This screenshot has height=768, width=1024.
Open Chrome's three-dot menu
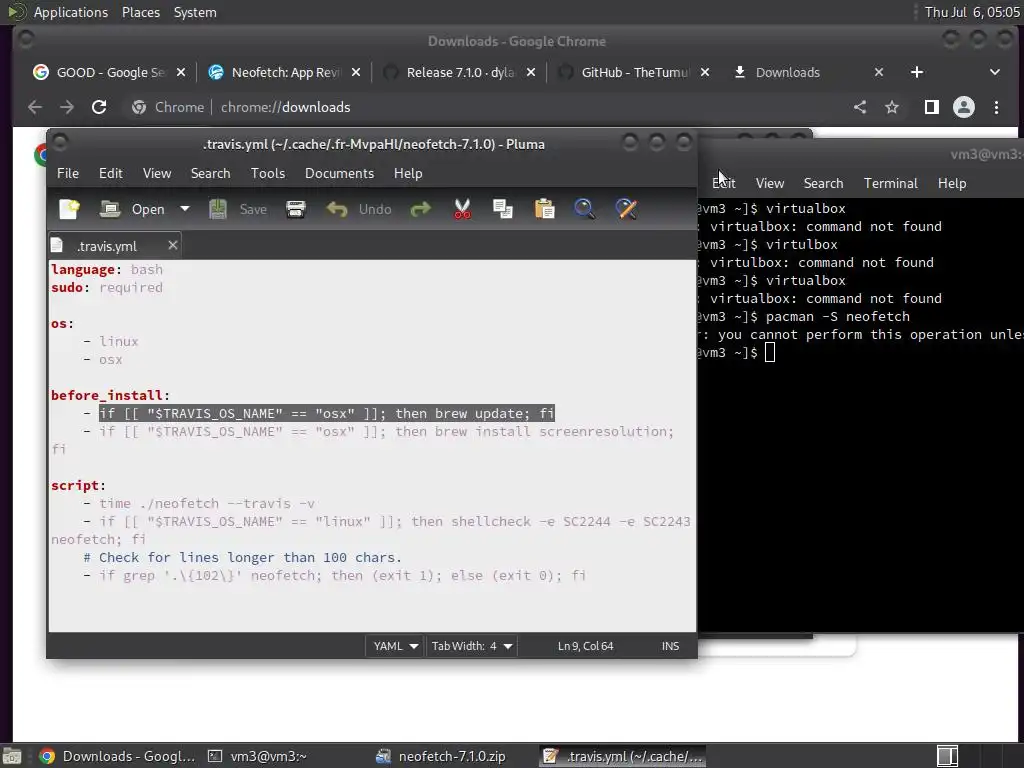(x=997, y=107)
